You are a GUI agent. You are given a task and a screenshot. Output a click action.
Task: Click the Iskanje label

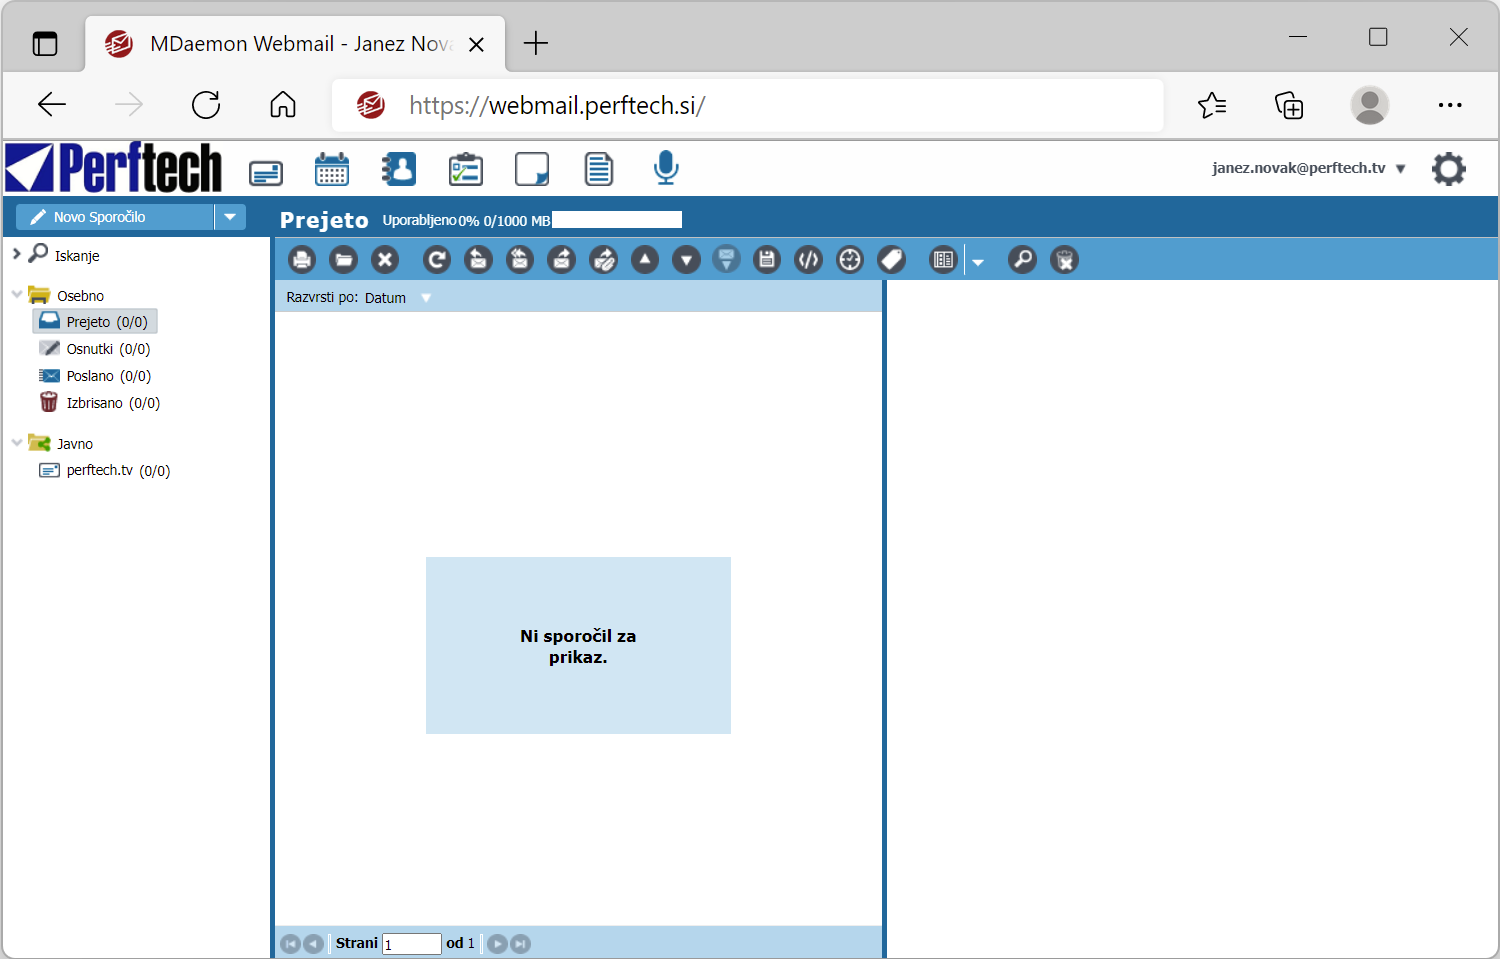pyautogui.click(x=77, y=256)
